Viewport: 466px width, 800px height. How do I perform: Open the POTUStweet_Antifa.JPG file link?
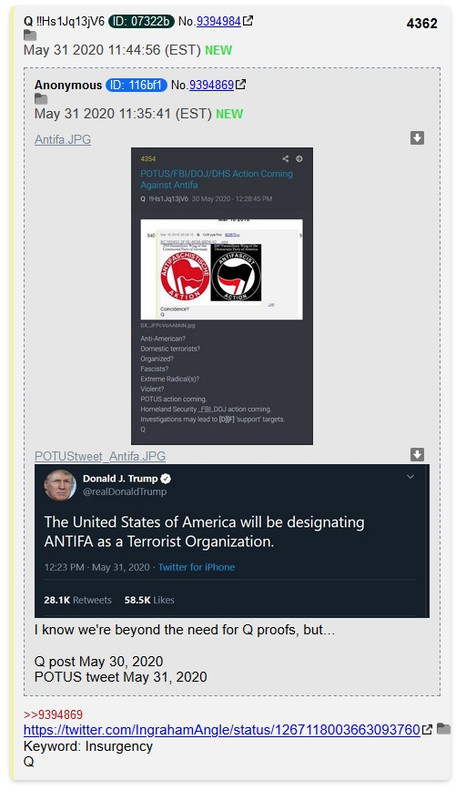(x=100, y=456)
